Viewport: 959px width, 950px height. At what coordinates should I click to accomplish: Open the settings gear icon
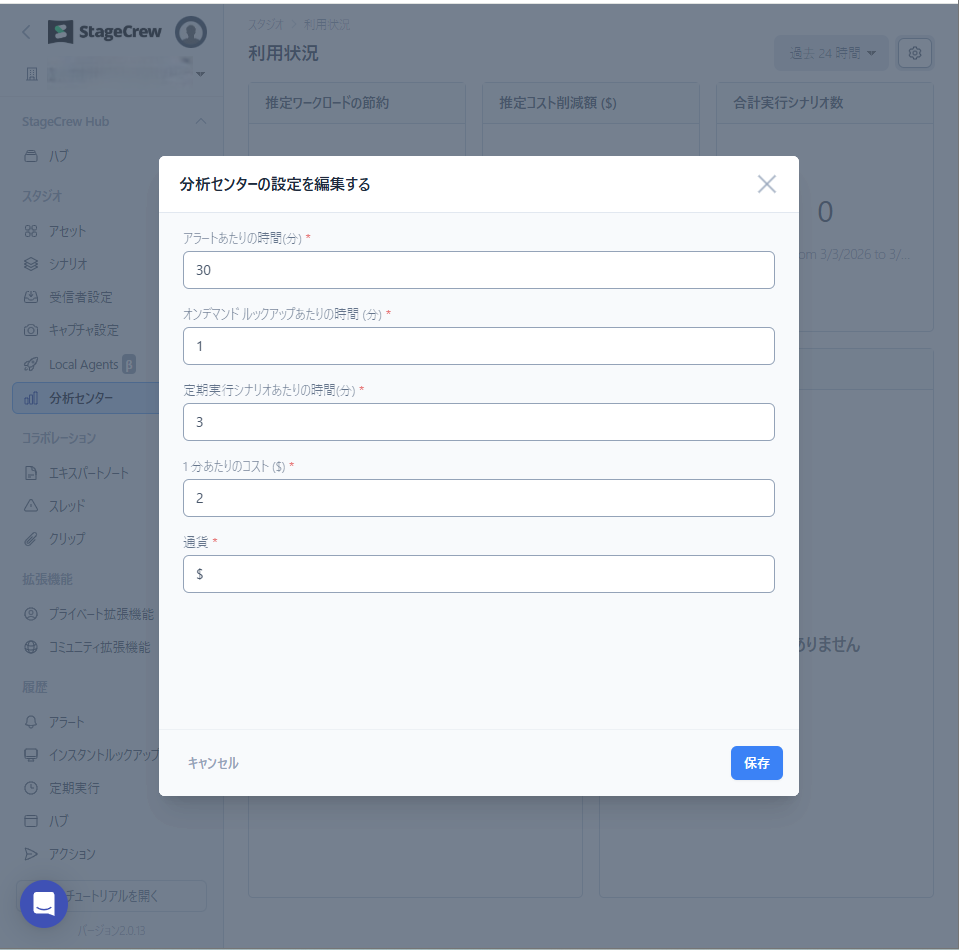point(914,53)
